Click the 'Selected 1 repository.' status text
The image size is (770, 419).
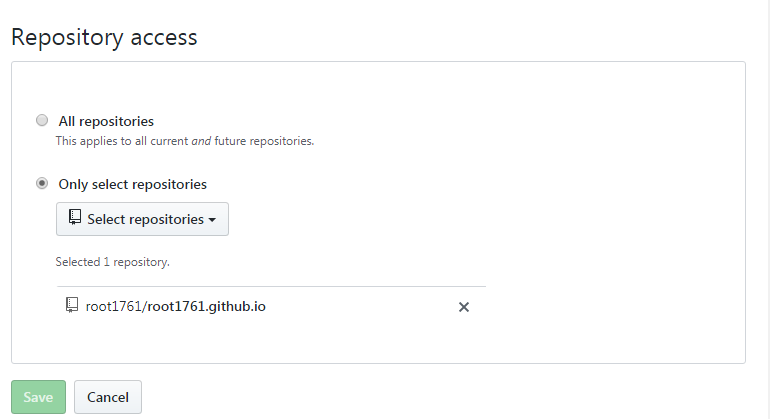[x=112, y=262]
